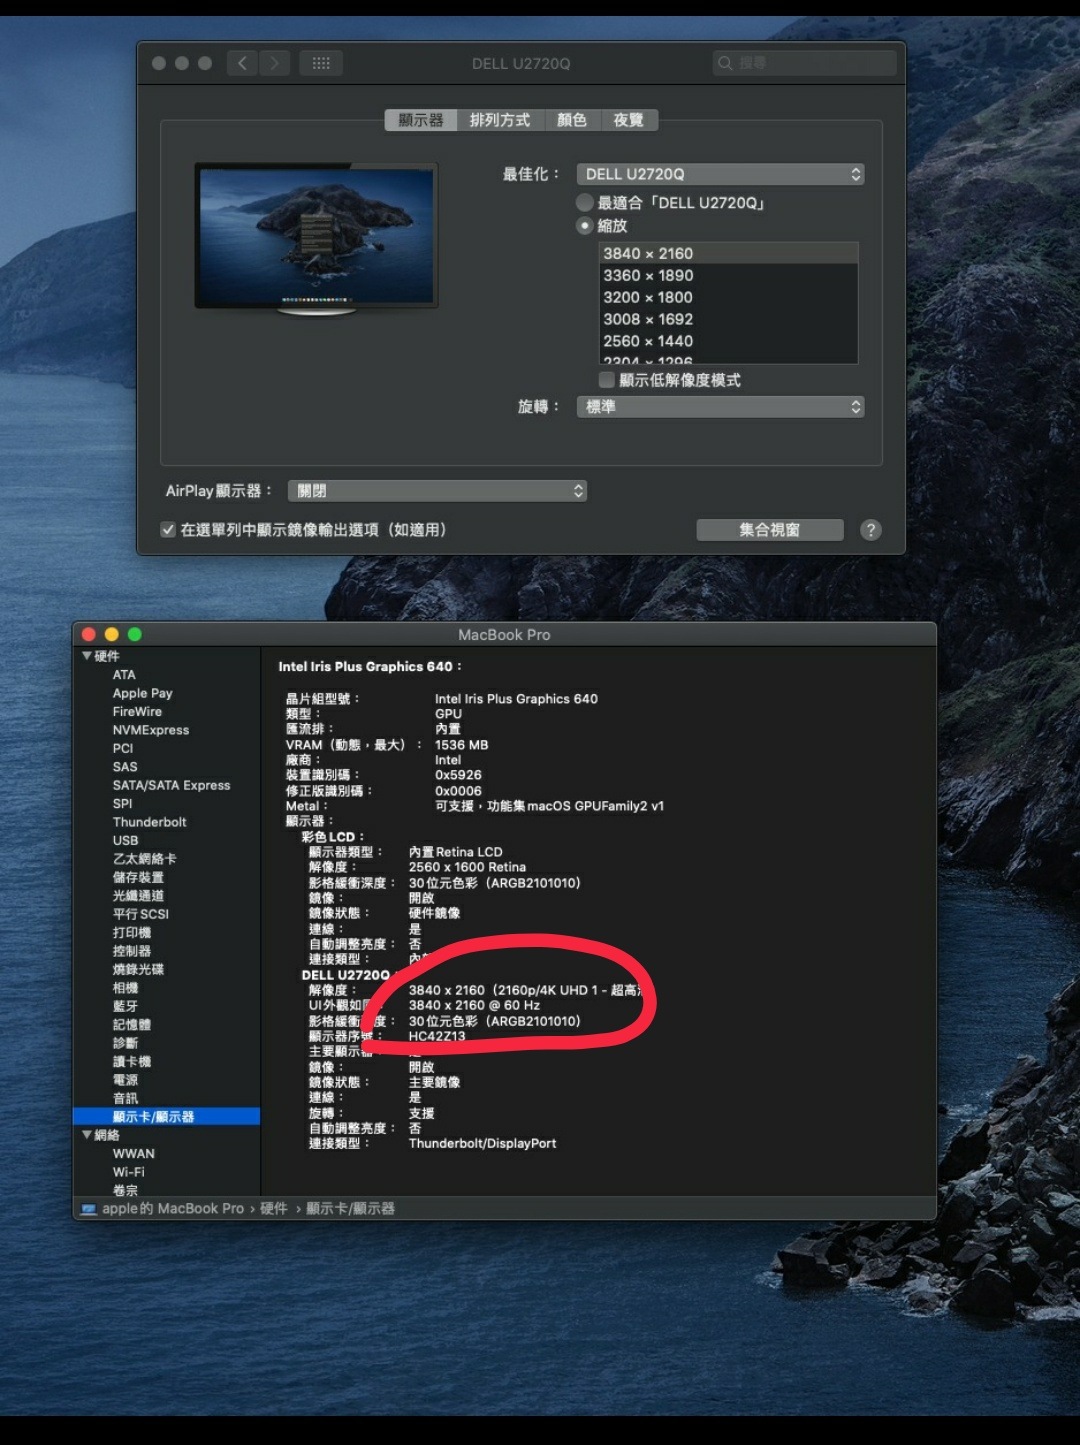Select NVMExpress in sidebar

(151, 730)
